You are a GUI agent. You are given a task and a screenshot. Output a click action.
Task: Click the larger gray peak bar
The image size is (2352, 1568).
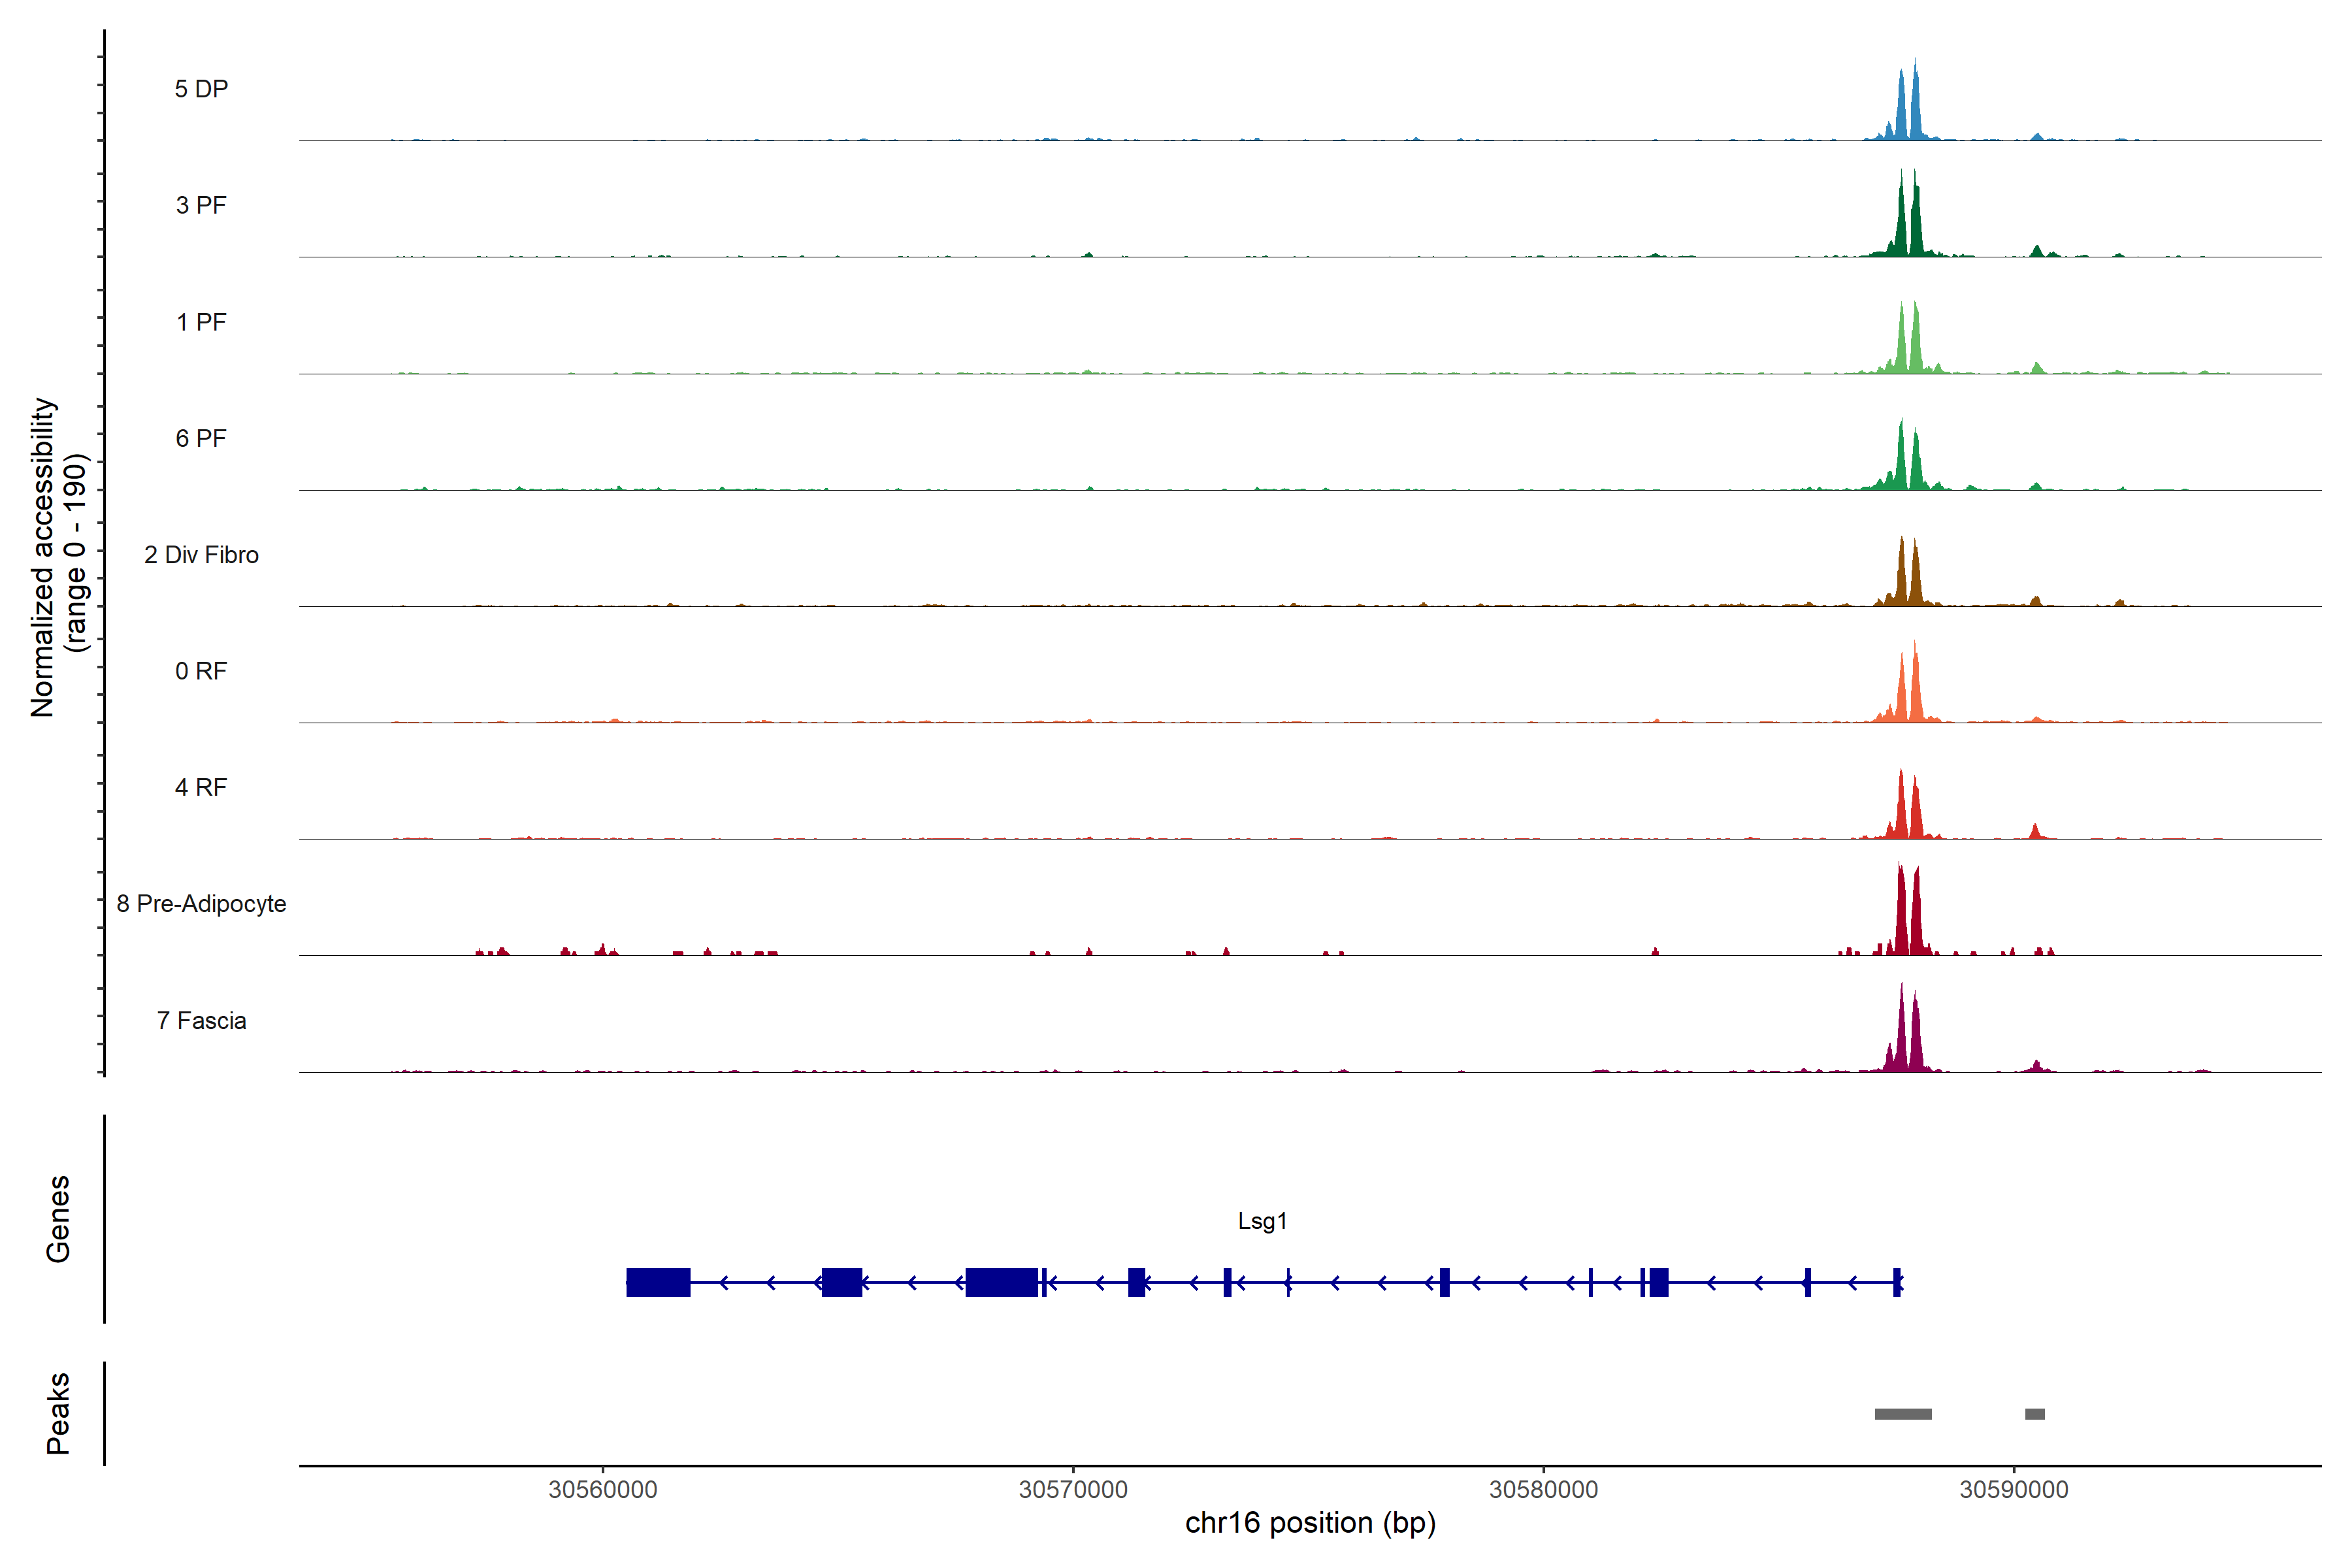(1903, 1414)
